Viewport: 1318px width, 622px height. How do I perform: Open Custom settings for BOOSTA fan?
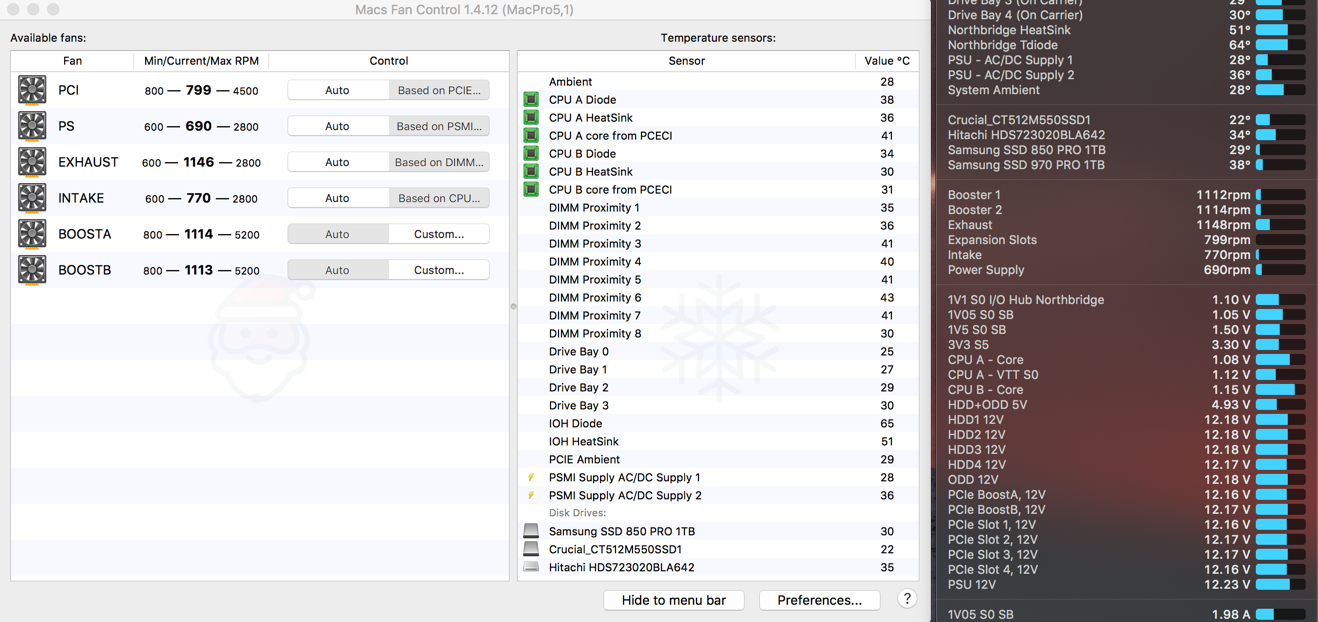click(439, 234)
